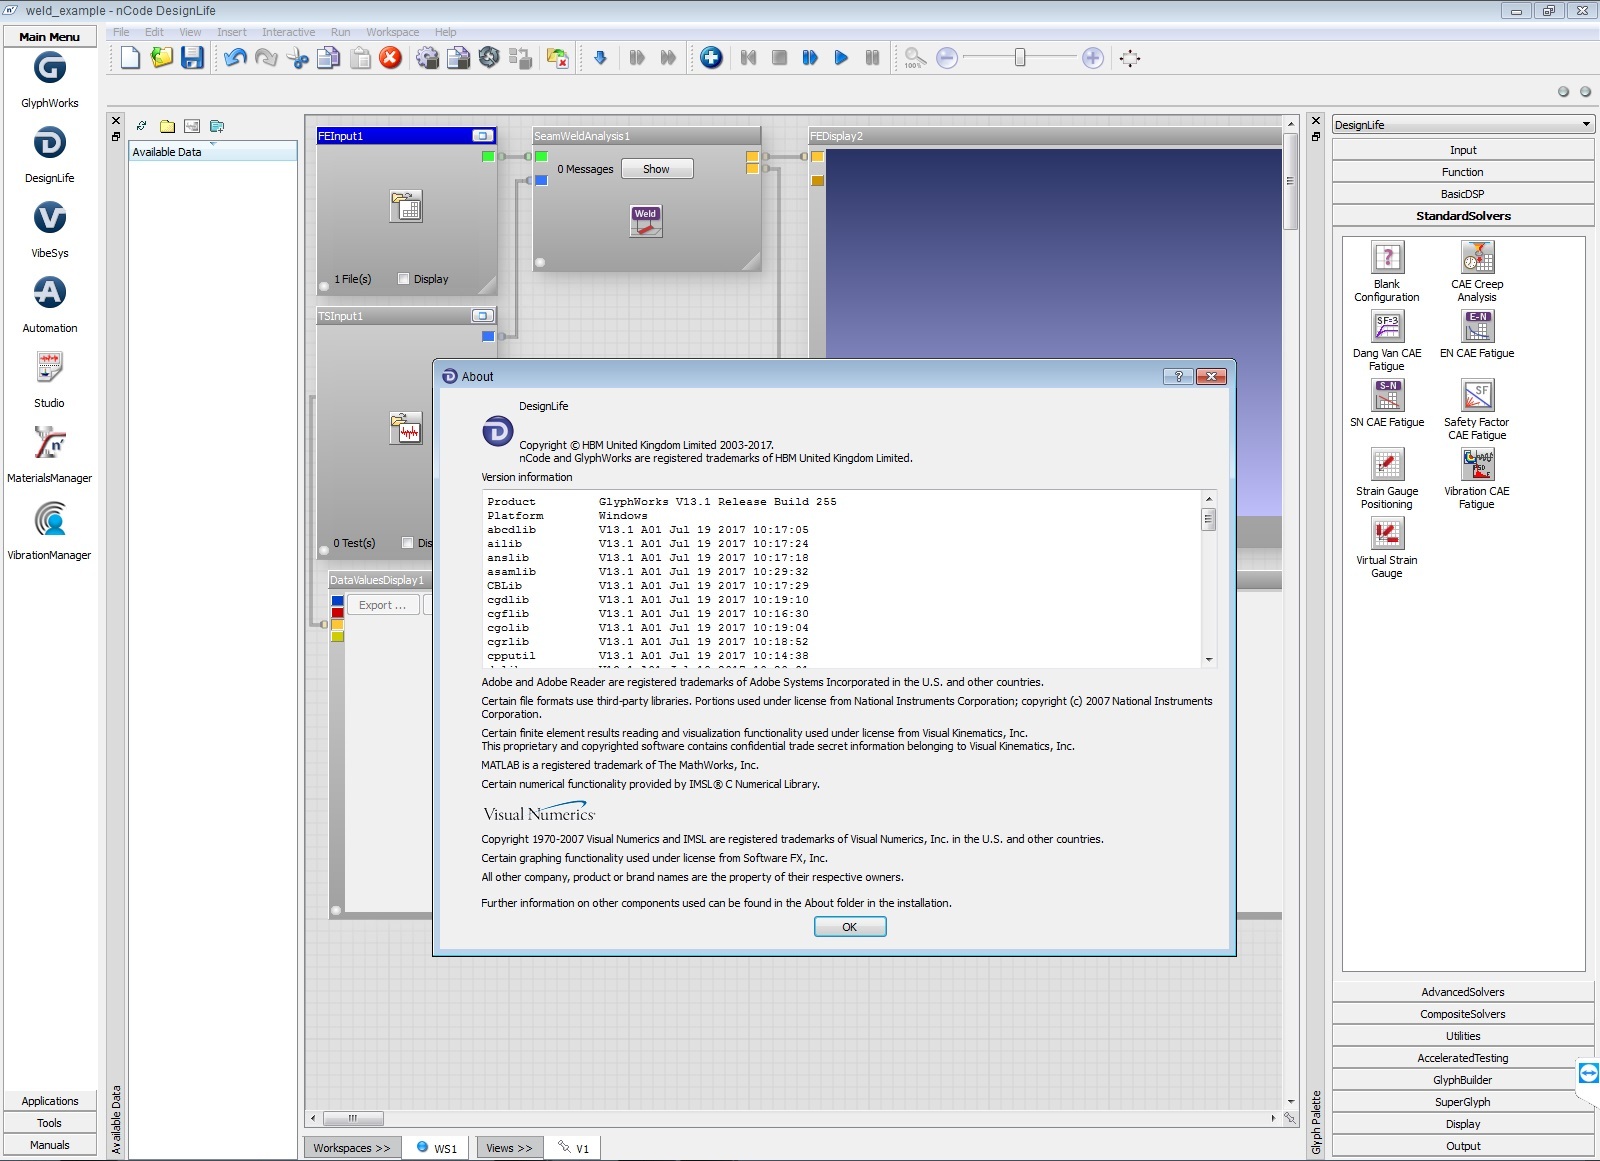
Task: Open GlyphWorks from the Main Menu
Action: click(50, 68)
